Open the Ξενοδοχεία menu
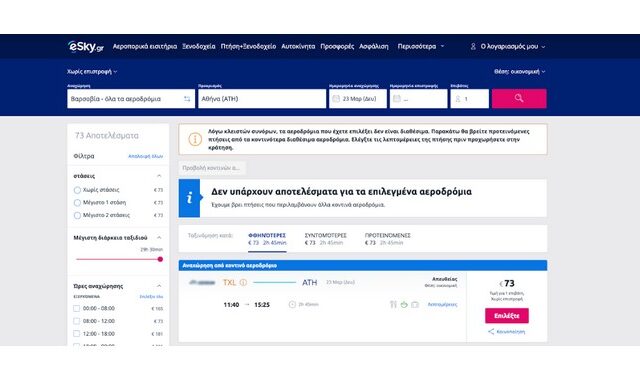The image size is (640, 380). click(x=199, y=47)
